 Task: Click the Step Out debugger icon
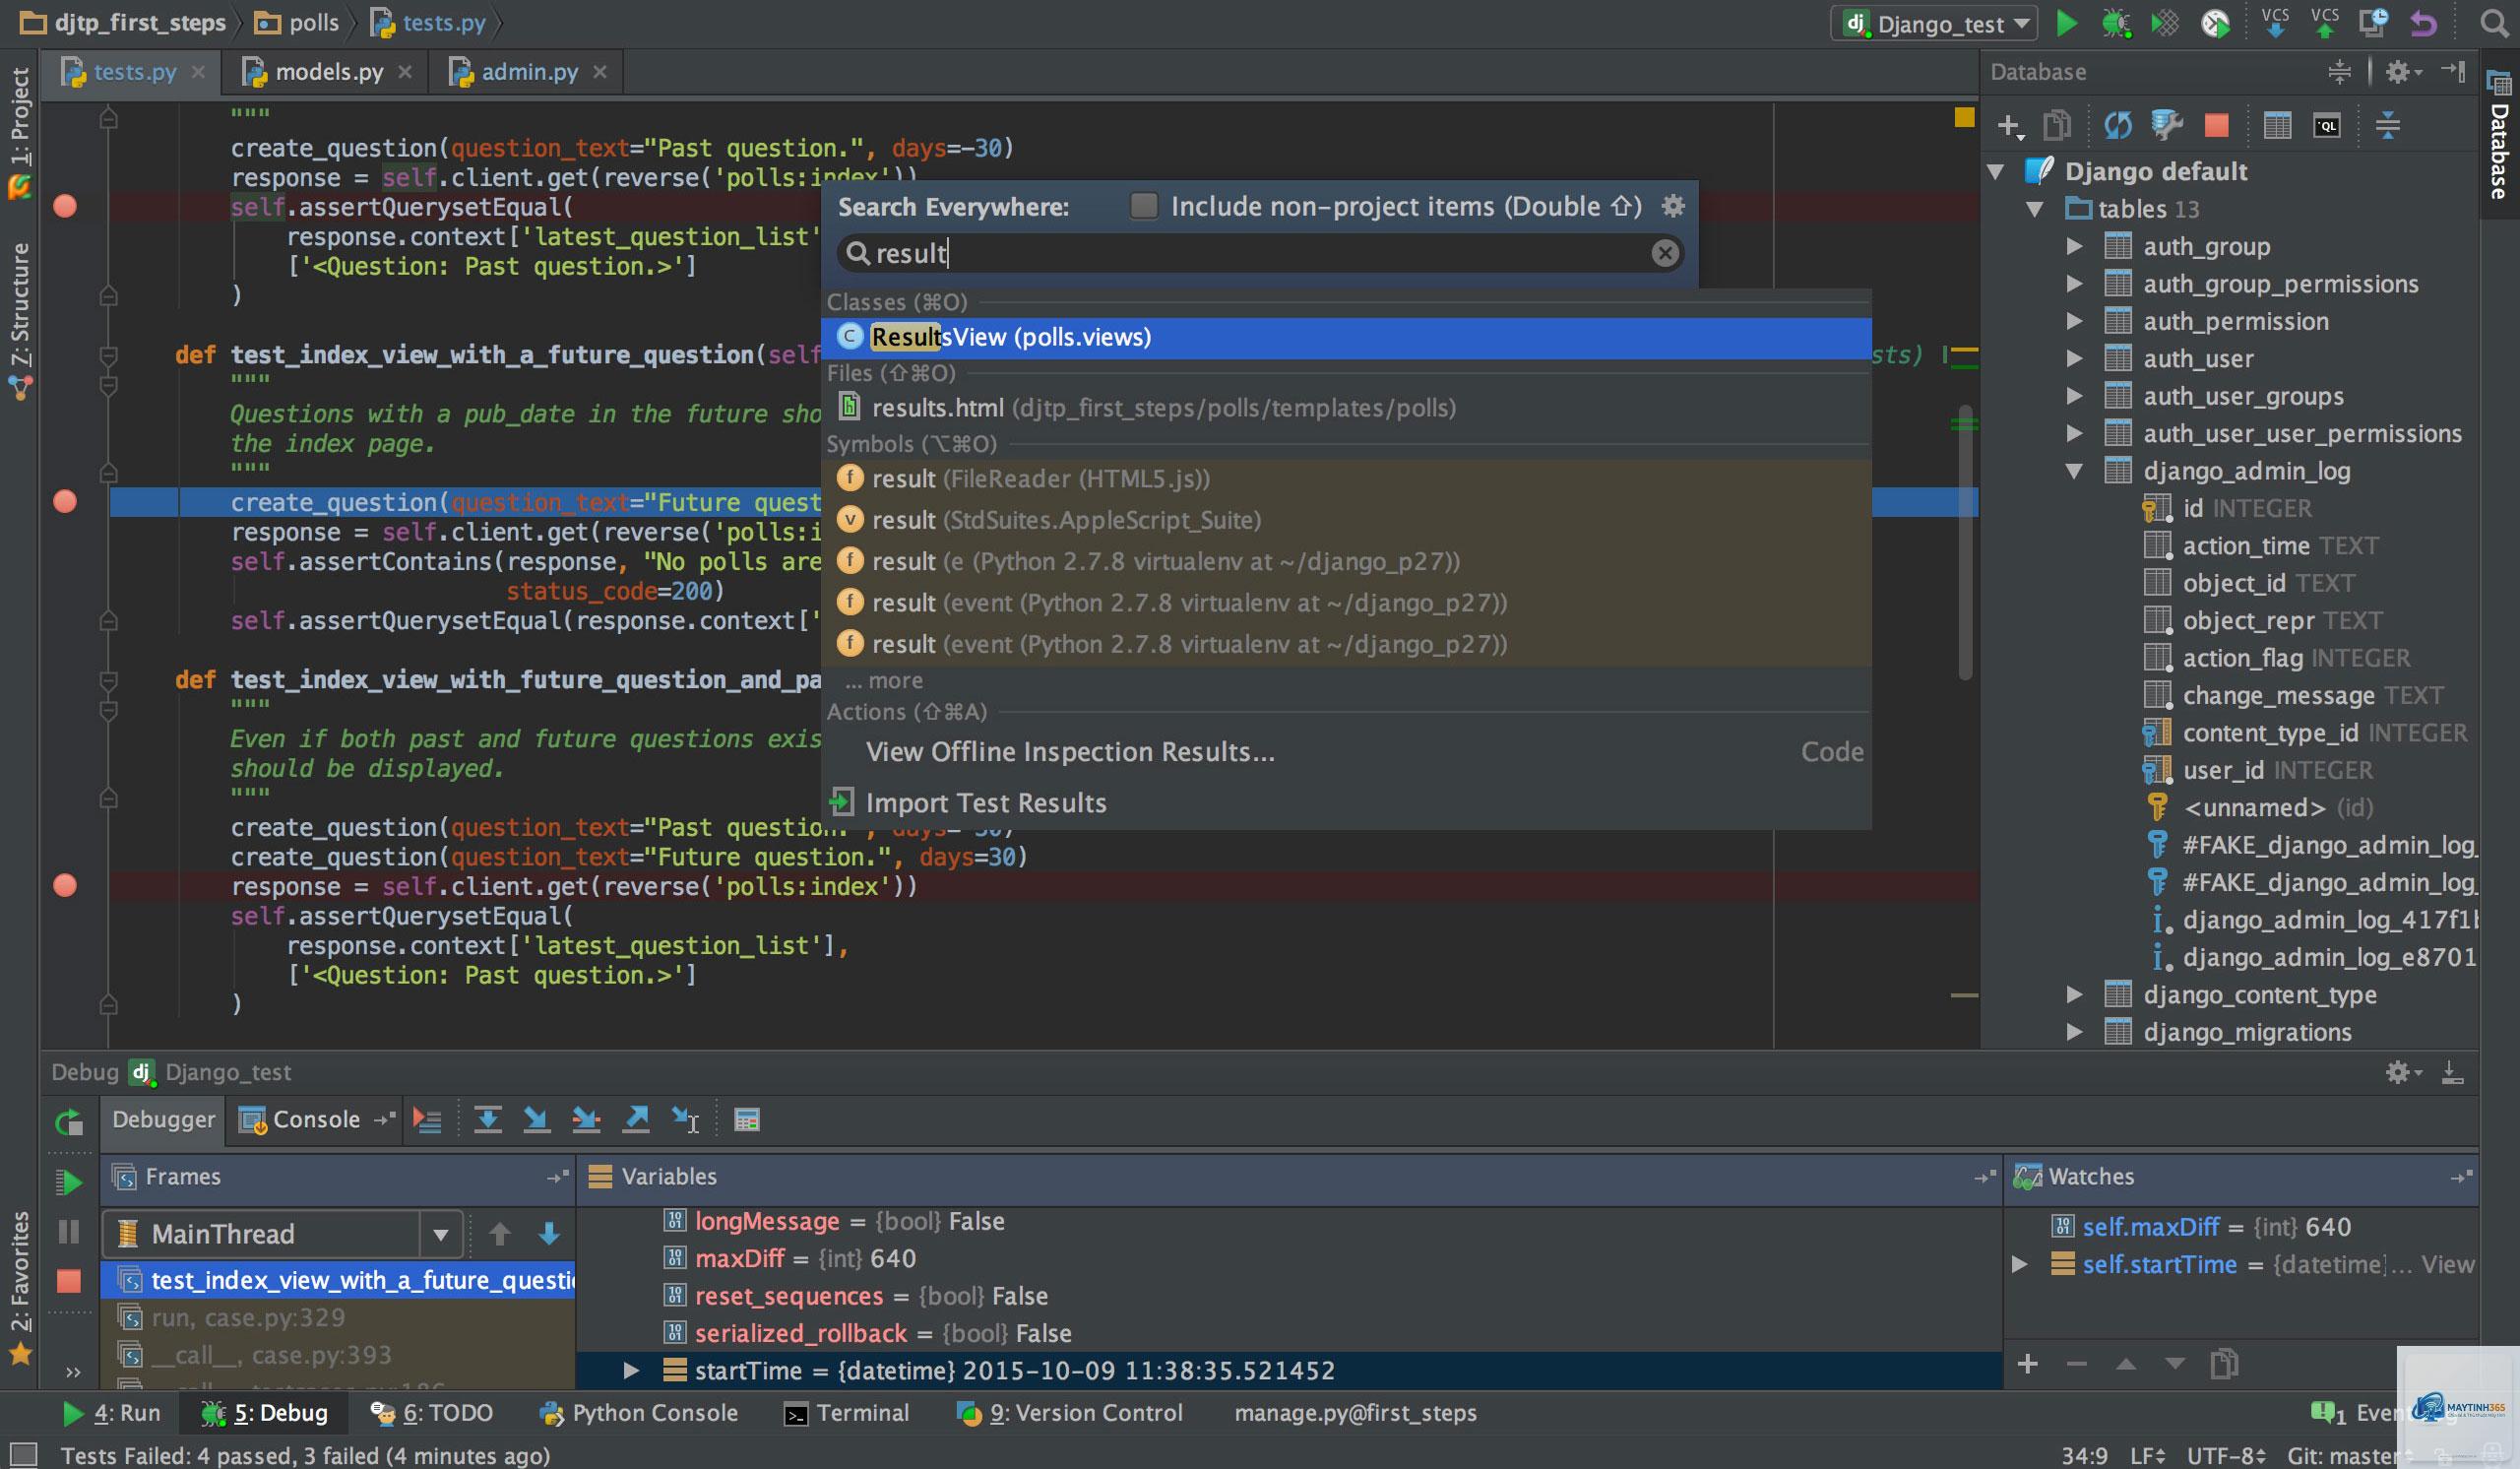click(636, 1120)
